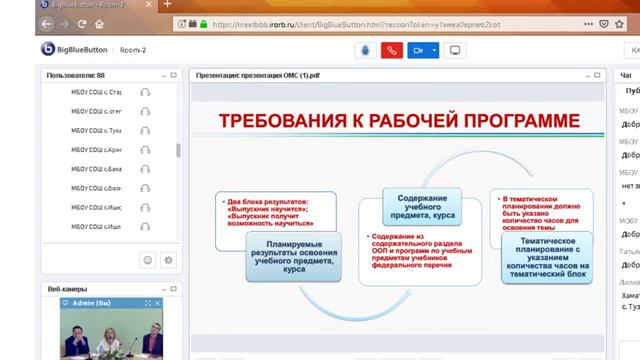Maximize the Users panel
The image size is (640, 360).
(173, 75)
